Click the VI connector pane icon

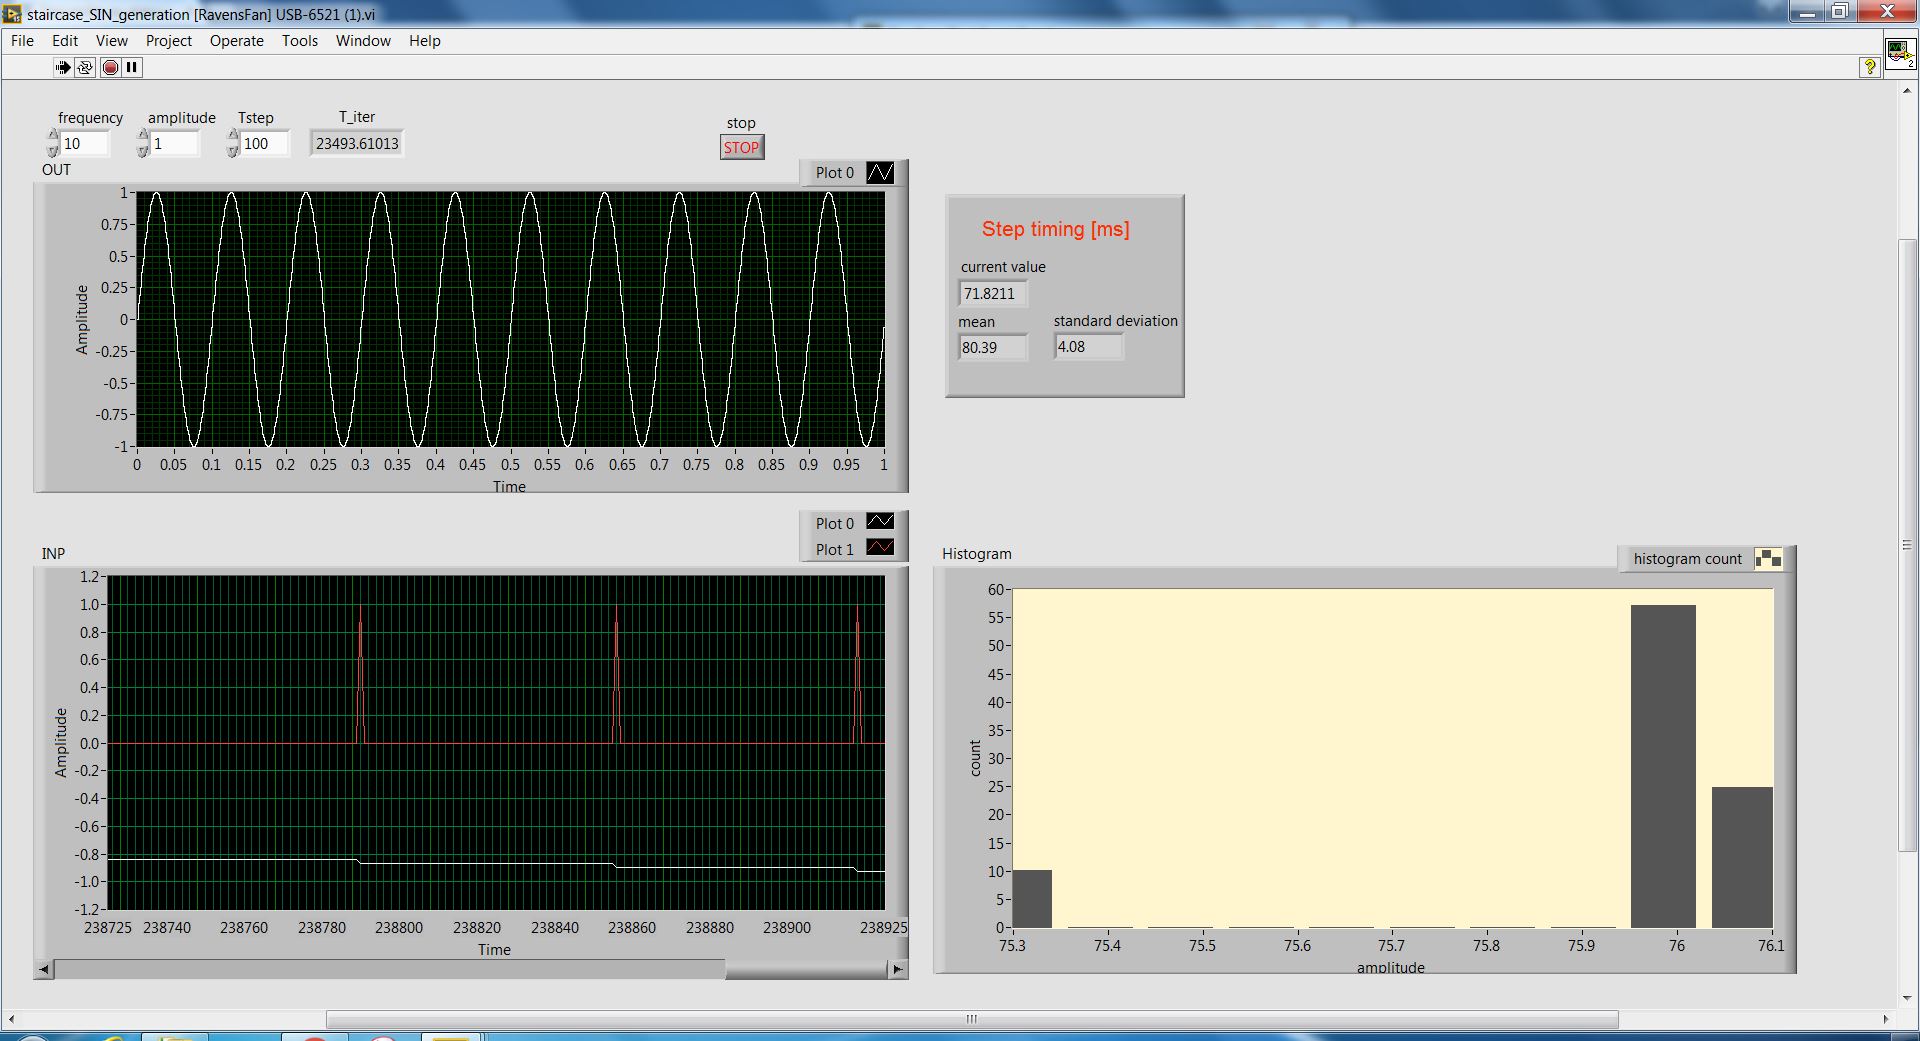tap(1900, 53)
